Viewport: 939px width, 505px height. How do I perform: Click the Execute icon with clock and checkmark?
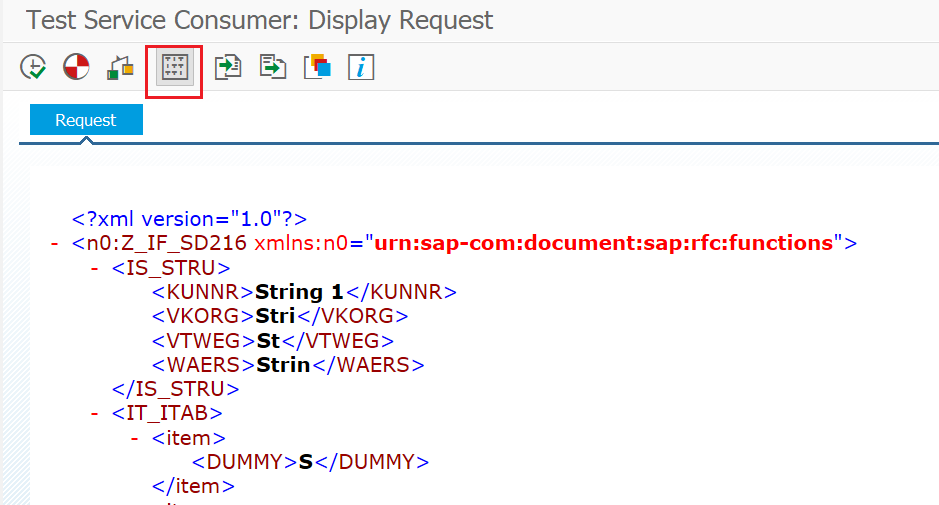(33, 66)
